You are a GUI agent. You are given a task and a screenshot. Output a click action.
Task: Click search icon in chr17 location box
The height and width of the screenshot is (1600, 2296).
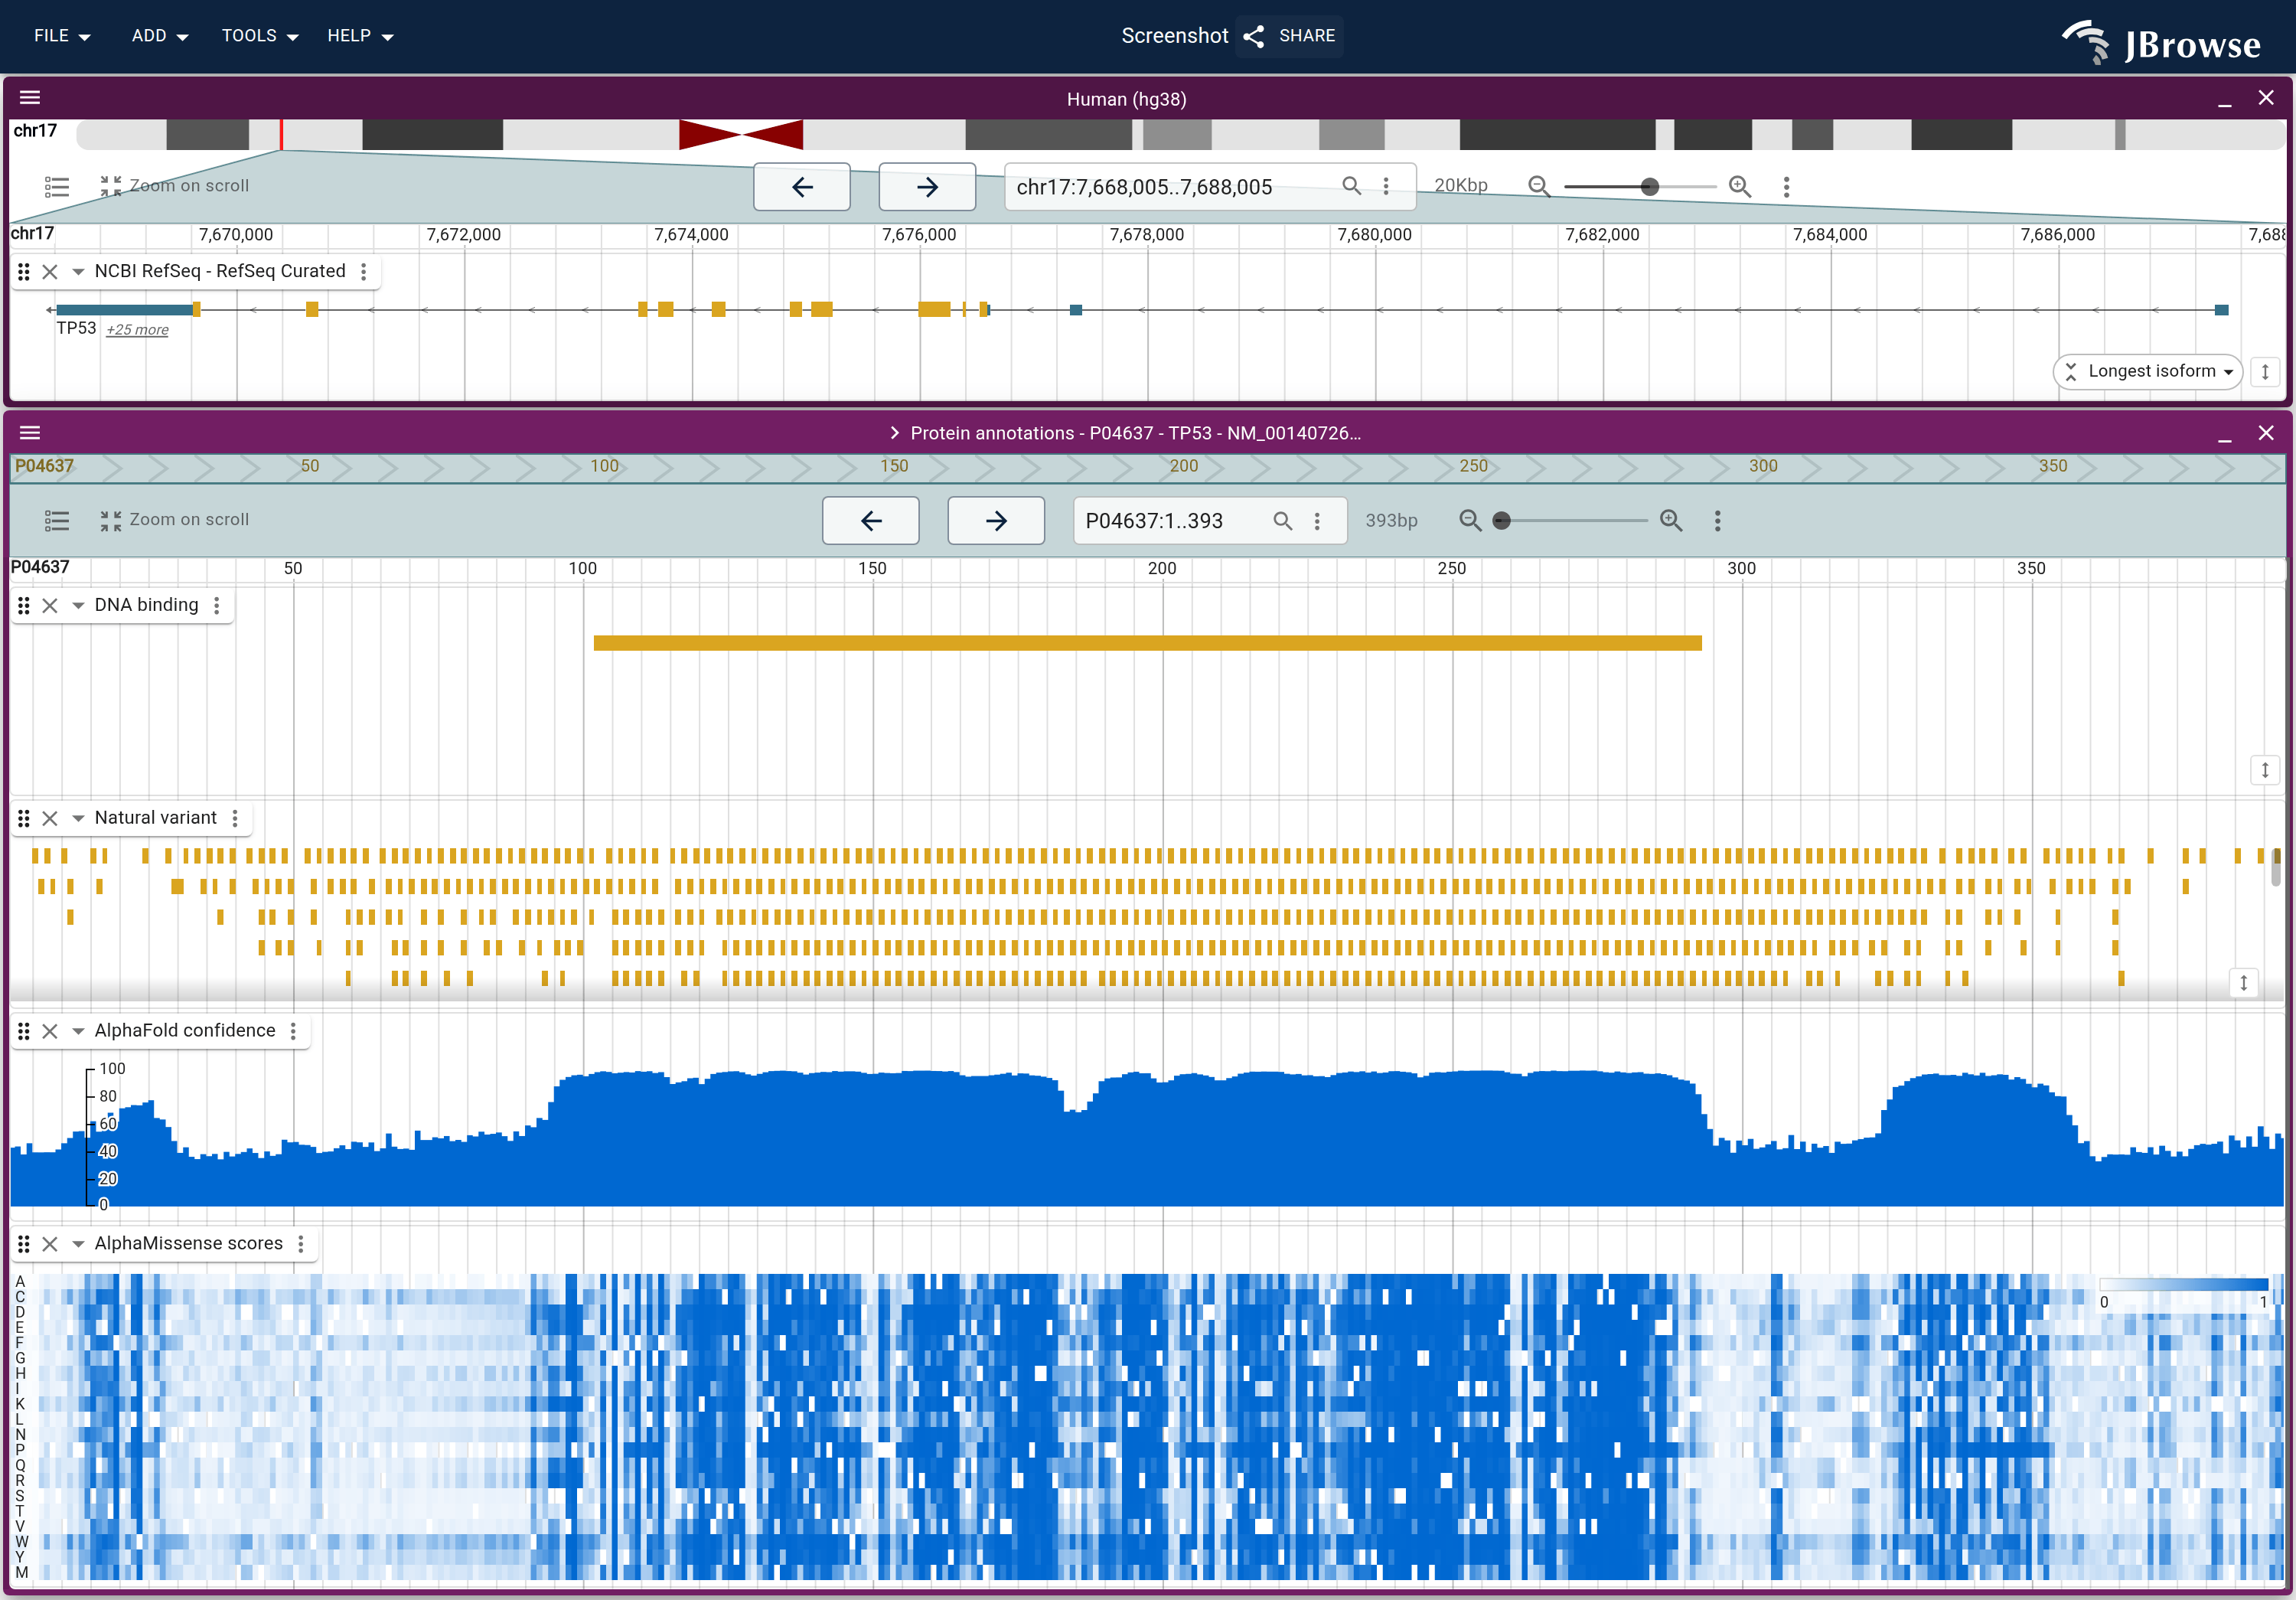coord(1351,186)
